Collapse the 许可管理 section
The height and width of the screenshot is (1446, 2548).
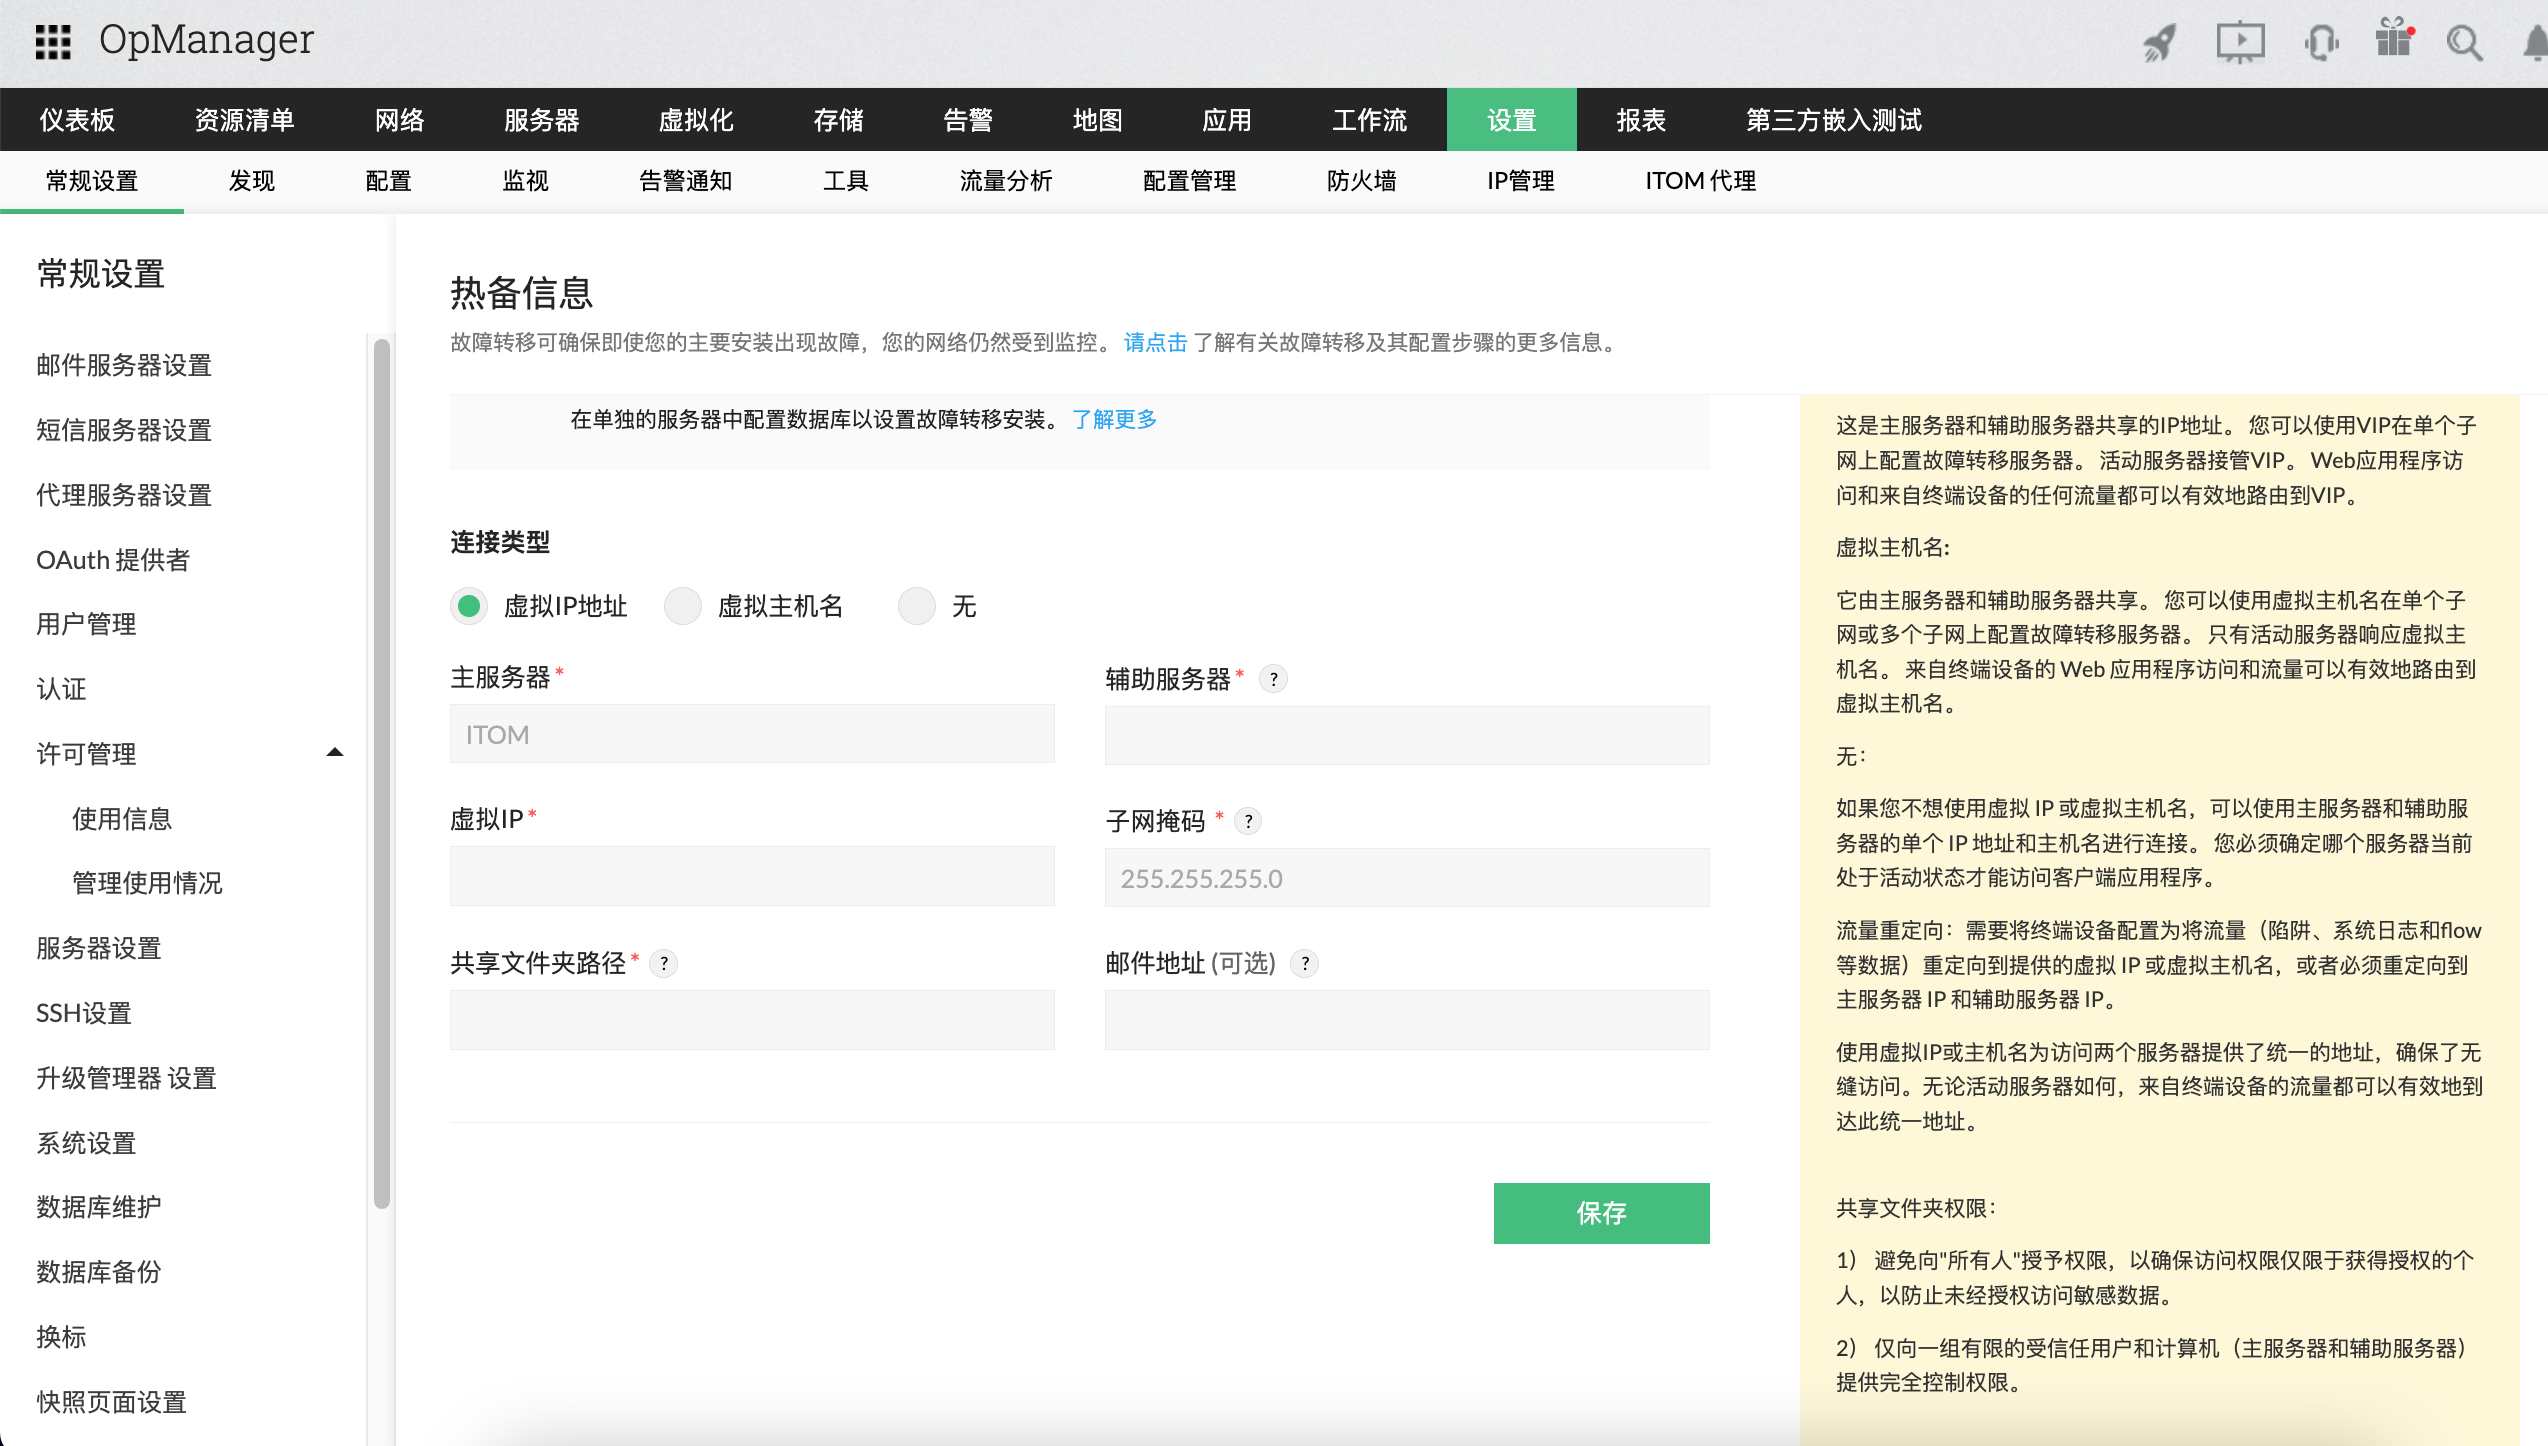pos(335,752)
